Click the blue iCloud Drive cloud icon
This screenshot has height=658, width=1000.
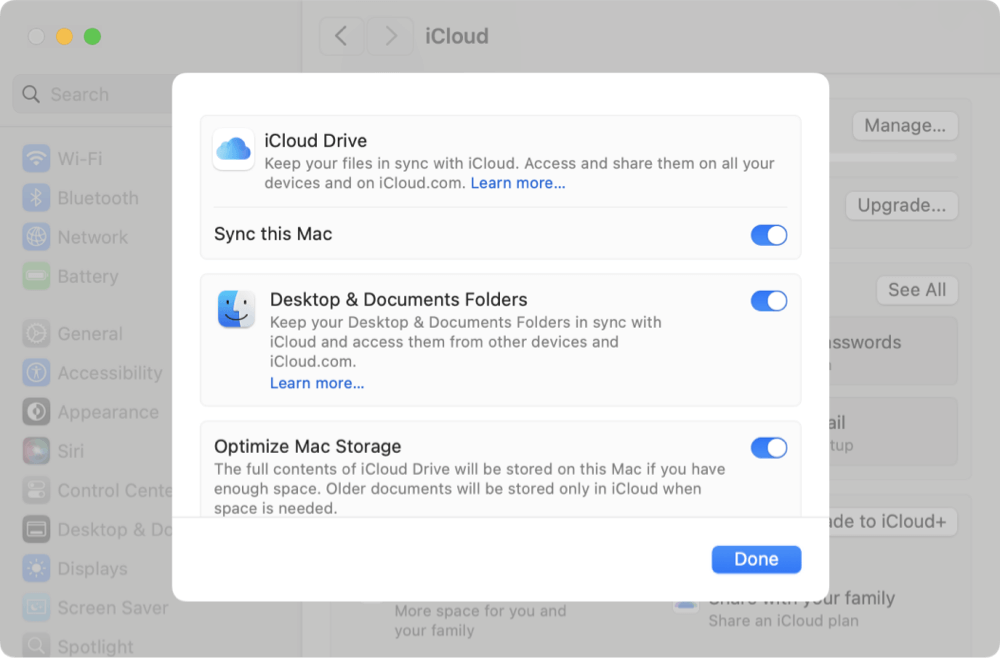233,148
